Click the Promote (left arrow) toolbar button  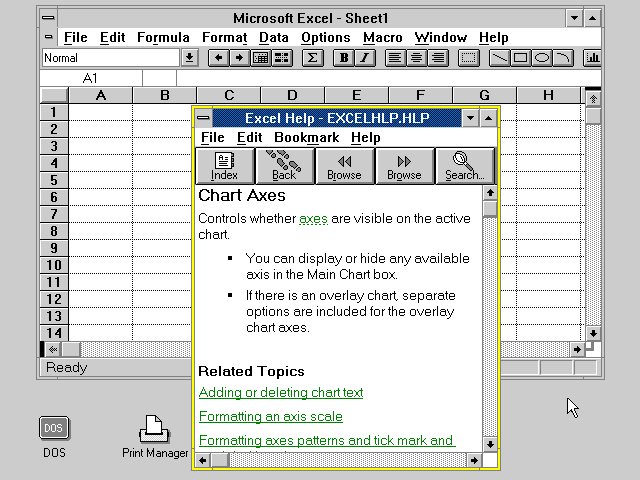coord(218,58)
